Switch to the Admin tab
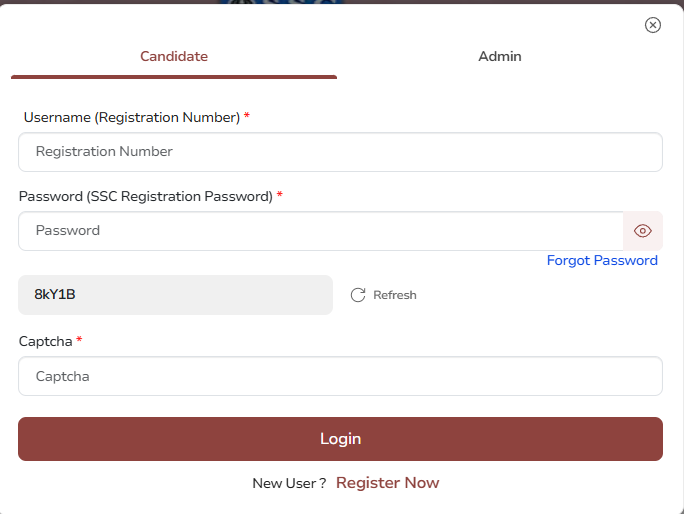Viewport: 684px width, 514px height. pyautogui.click(x=500, y=56)
